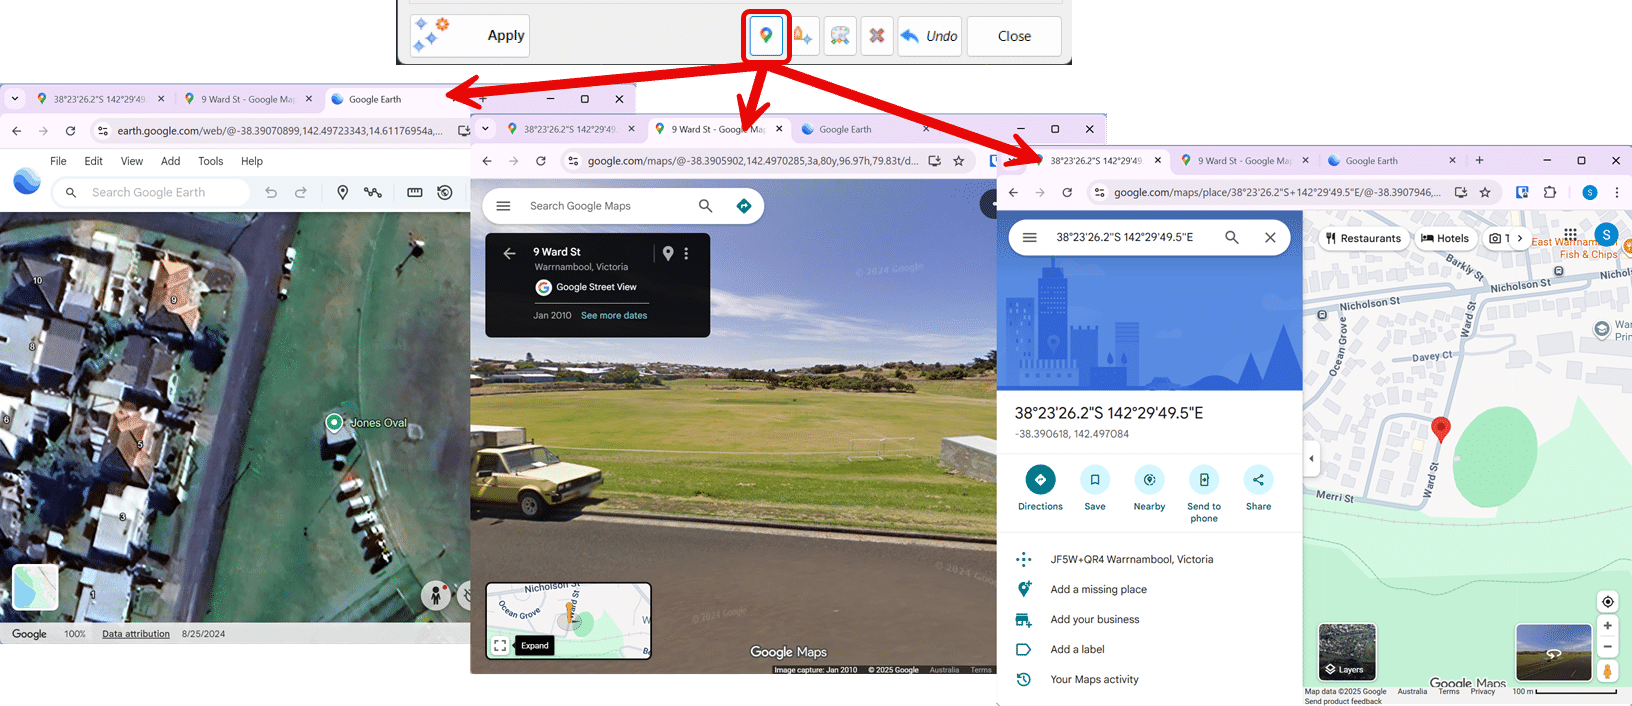Toggle the Layers satellite thumbnail
1632x706 pixels.
coord(1347,651)
